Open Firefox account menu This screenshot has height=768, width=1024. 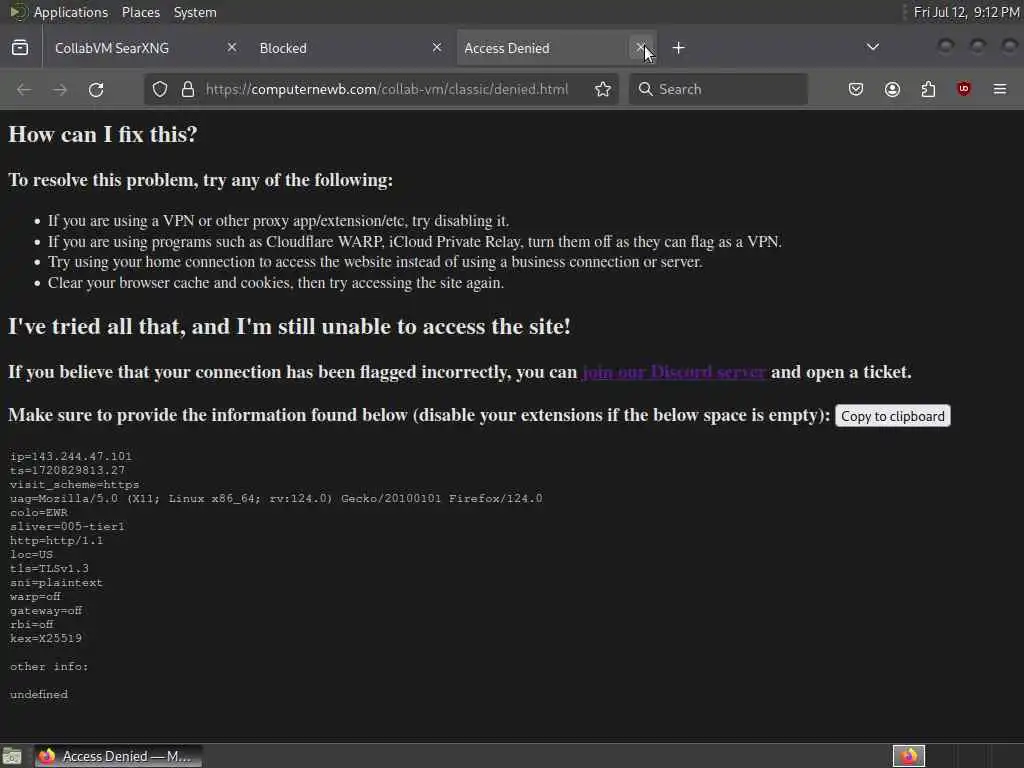pyautogui.click(x=892, y=89)
